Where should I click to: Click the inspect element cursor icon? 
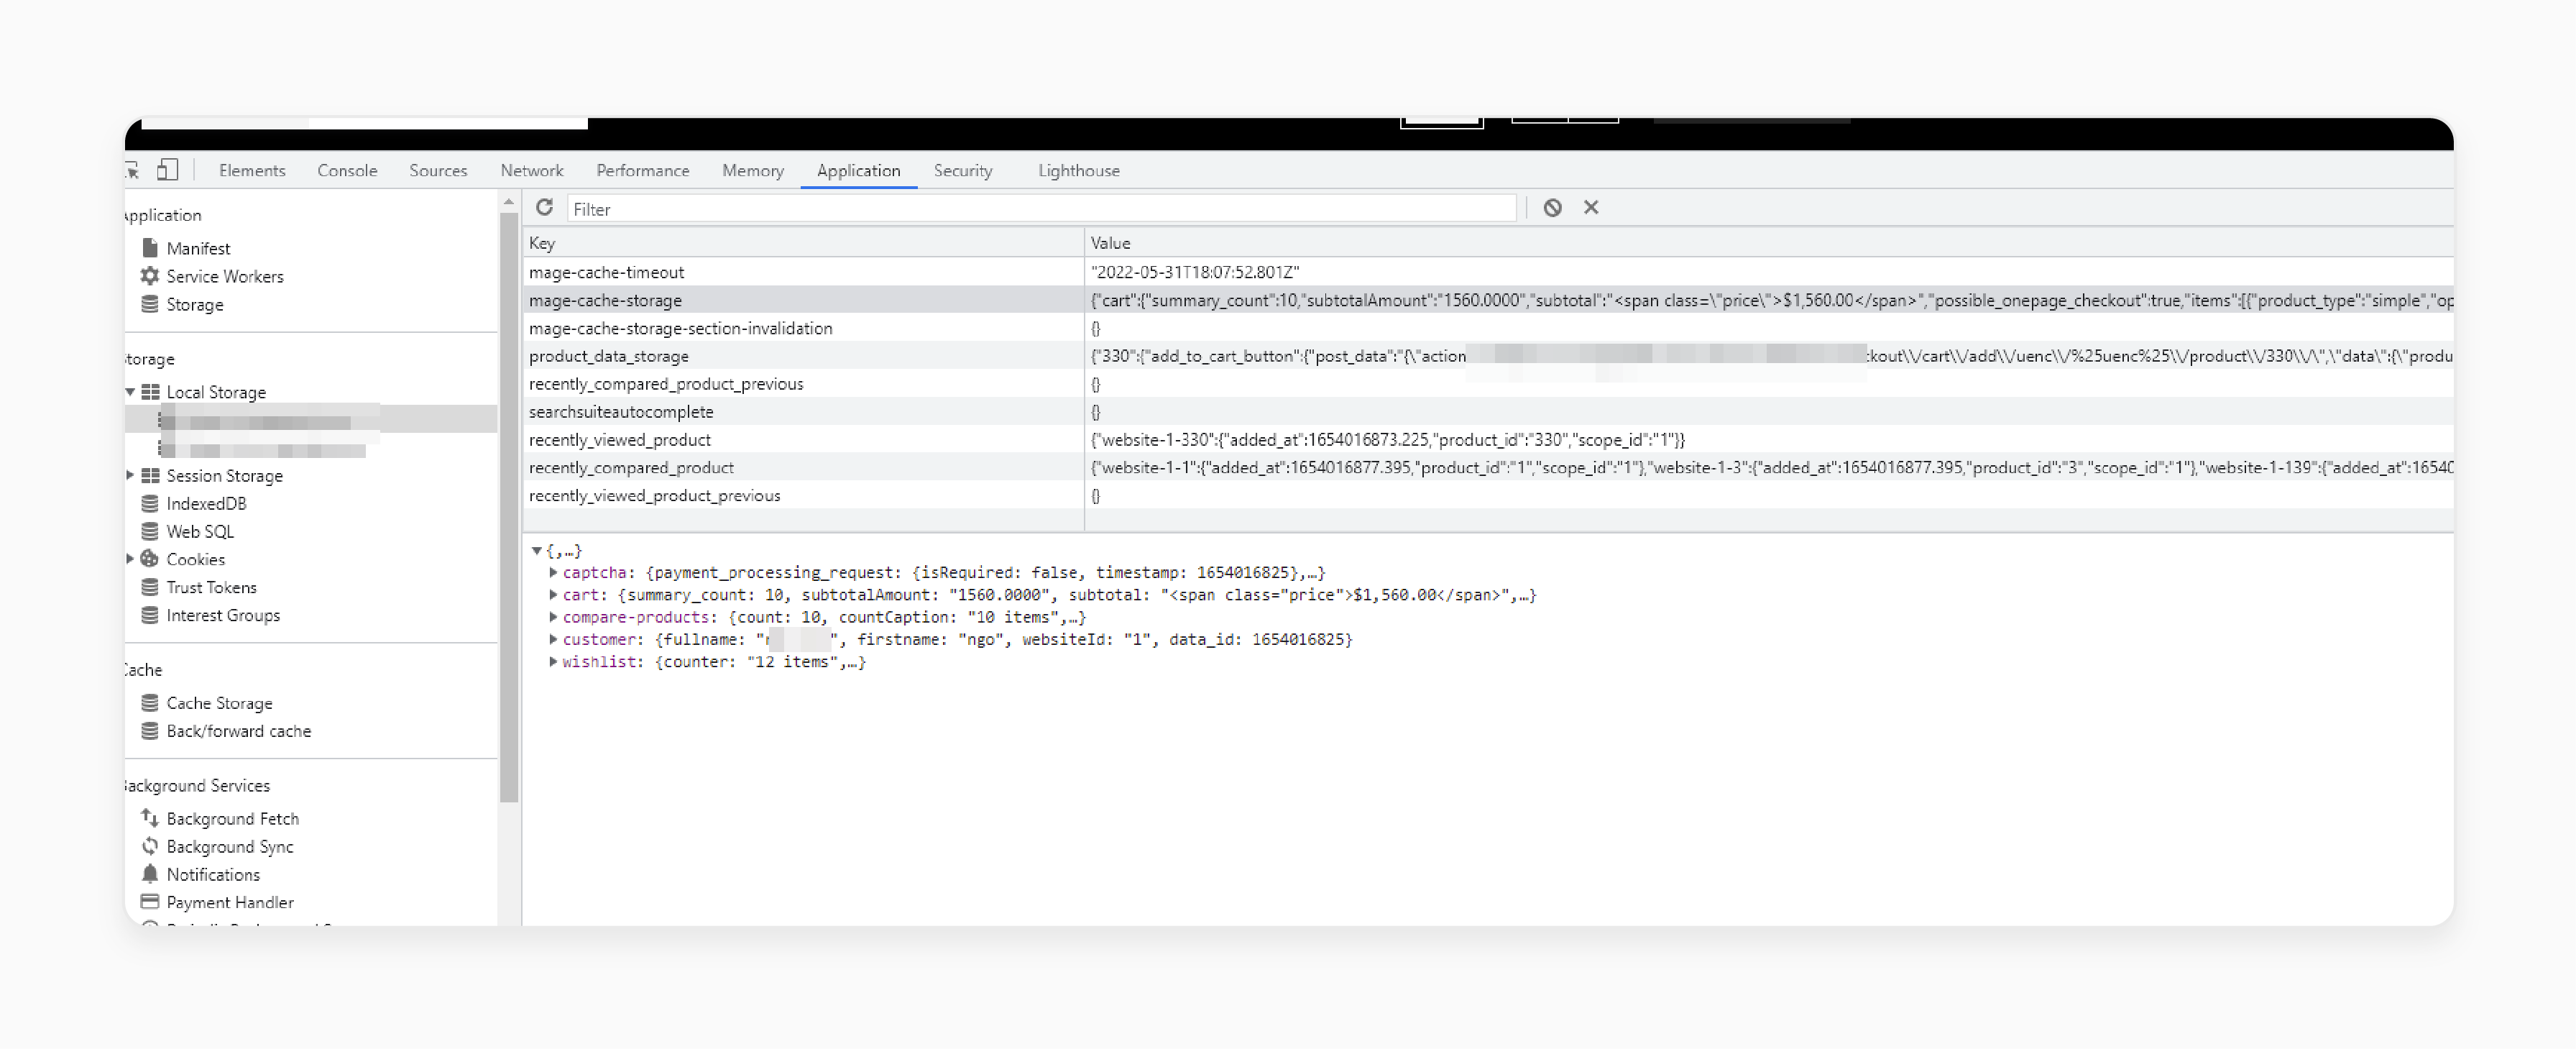point(131,170)
